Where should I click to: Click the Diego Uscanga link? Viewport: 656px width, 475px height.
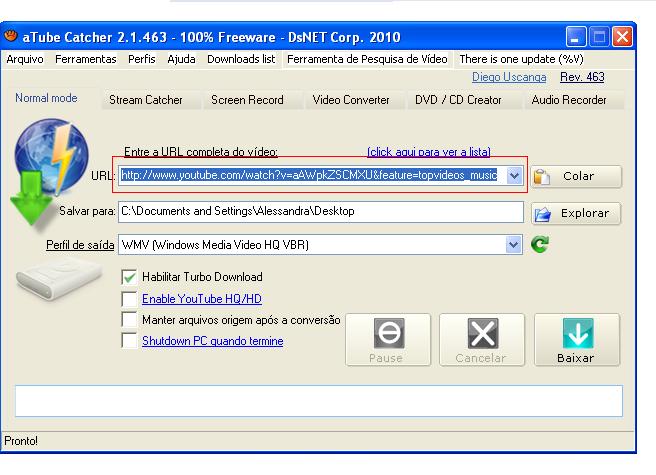[x=508, y=77]
